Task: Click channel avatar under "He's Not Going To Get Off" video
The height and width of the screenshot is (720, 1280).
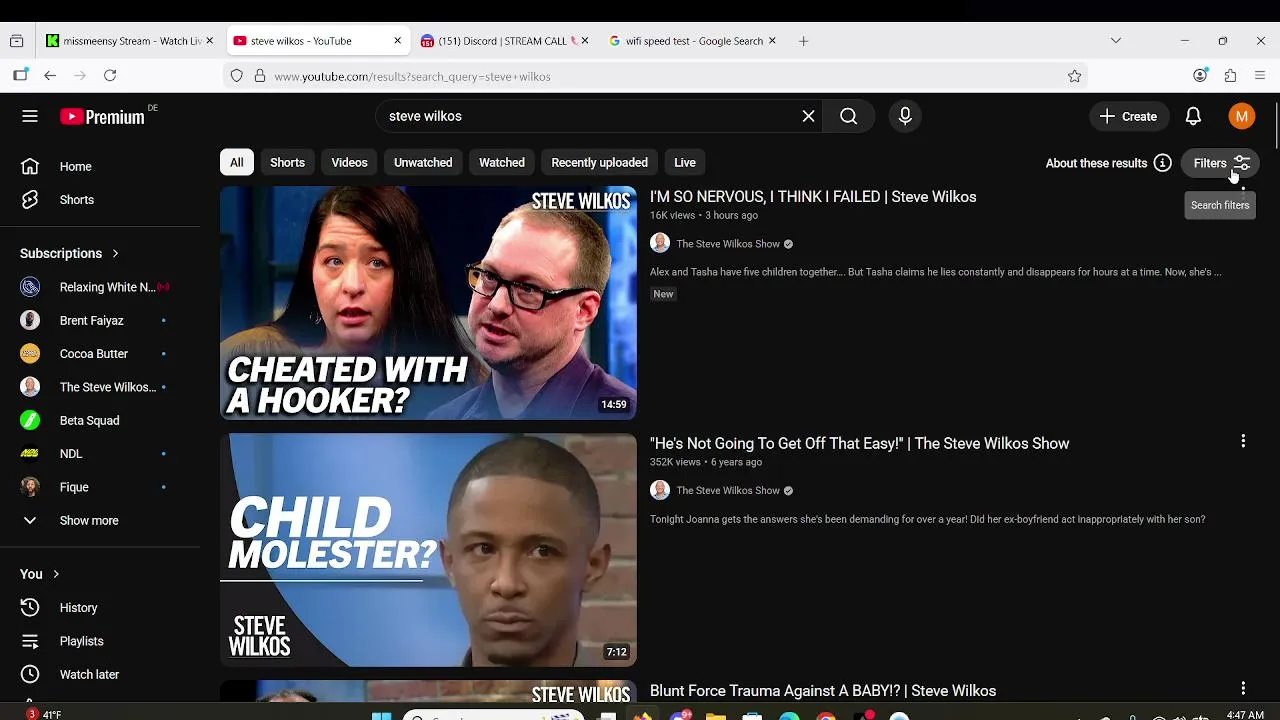Action: [x=660, y=490]
